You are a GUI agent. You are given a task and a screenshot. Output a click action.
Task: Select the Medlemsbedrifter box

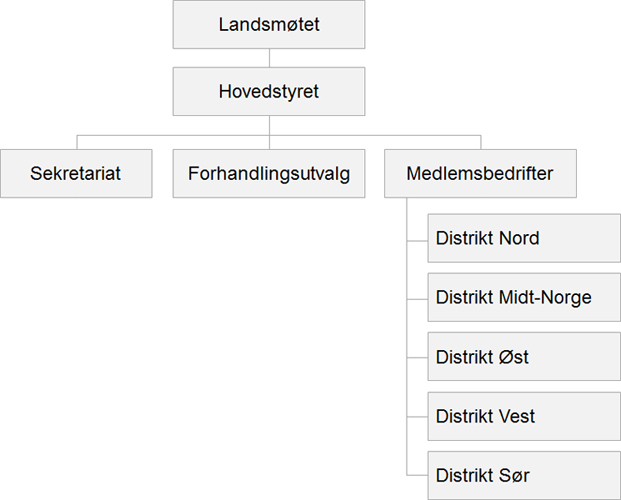click(x=479, y=173)
